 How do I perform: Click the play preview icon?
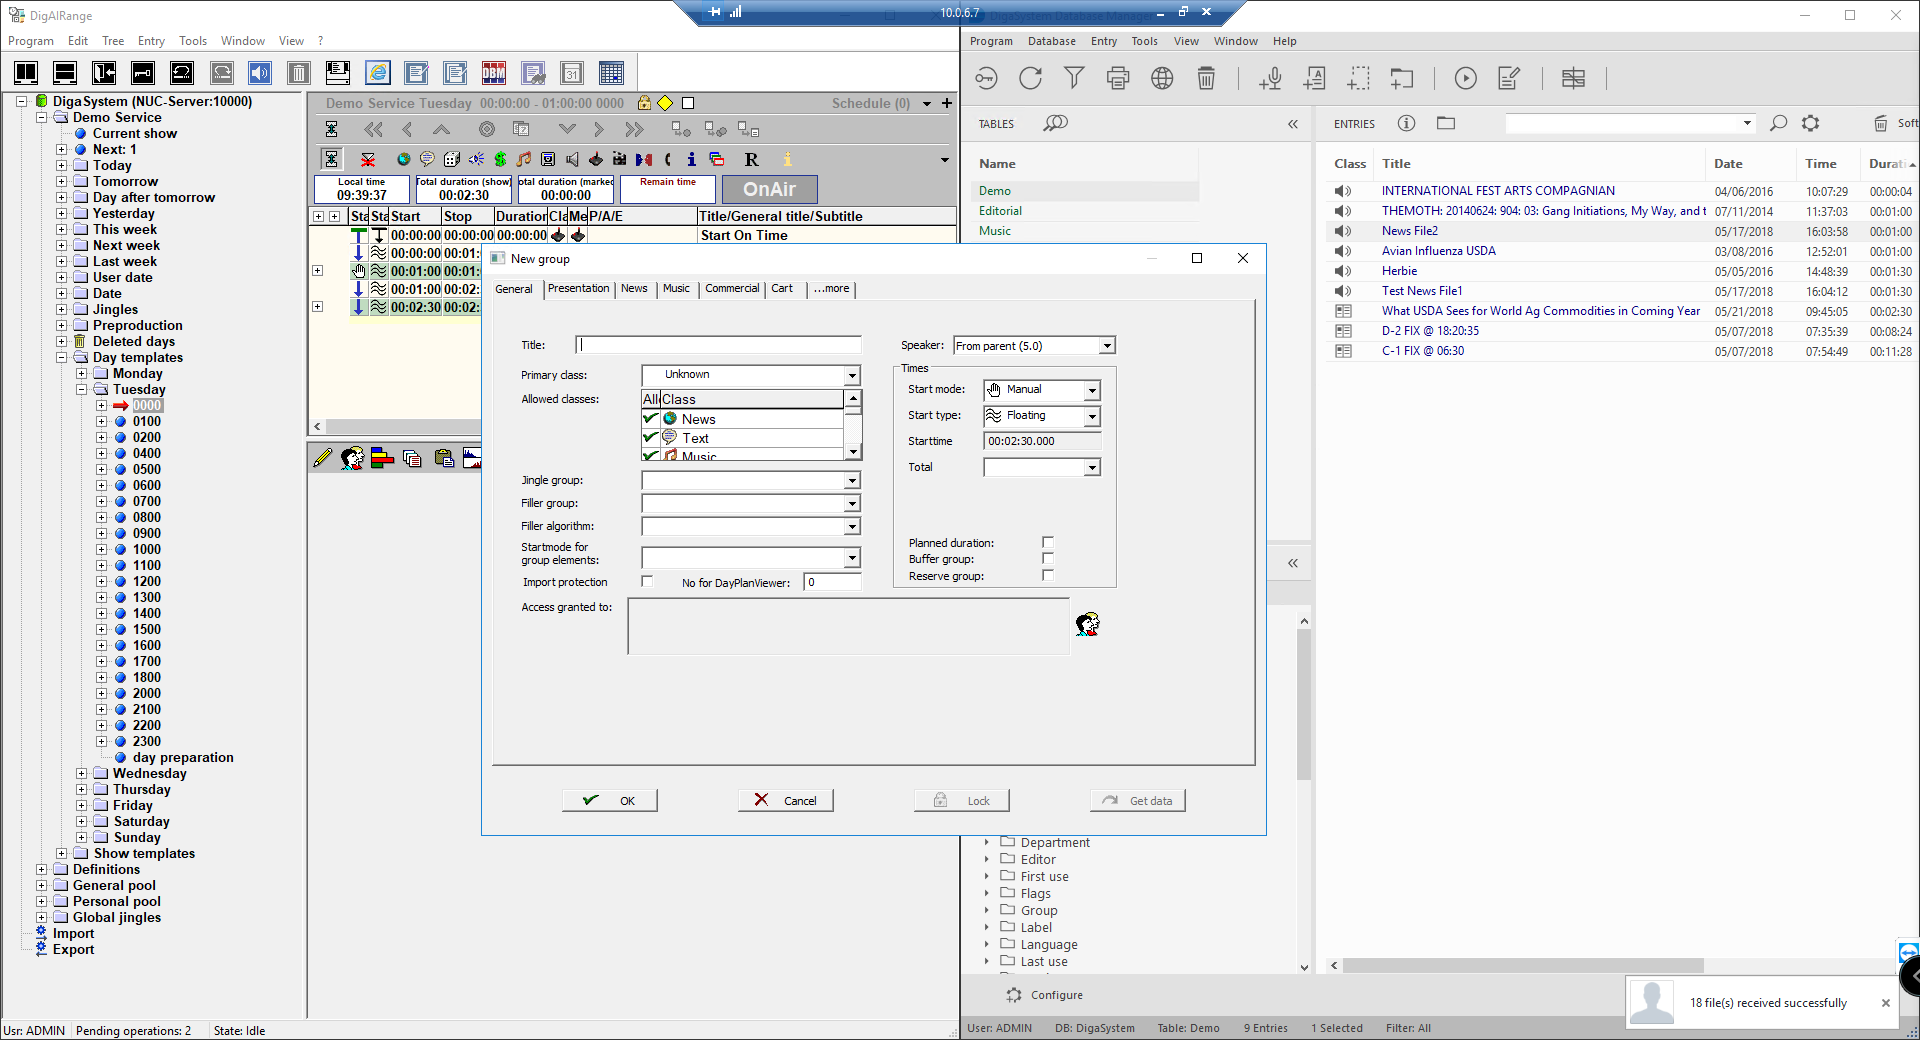coord(1465,78)
